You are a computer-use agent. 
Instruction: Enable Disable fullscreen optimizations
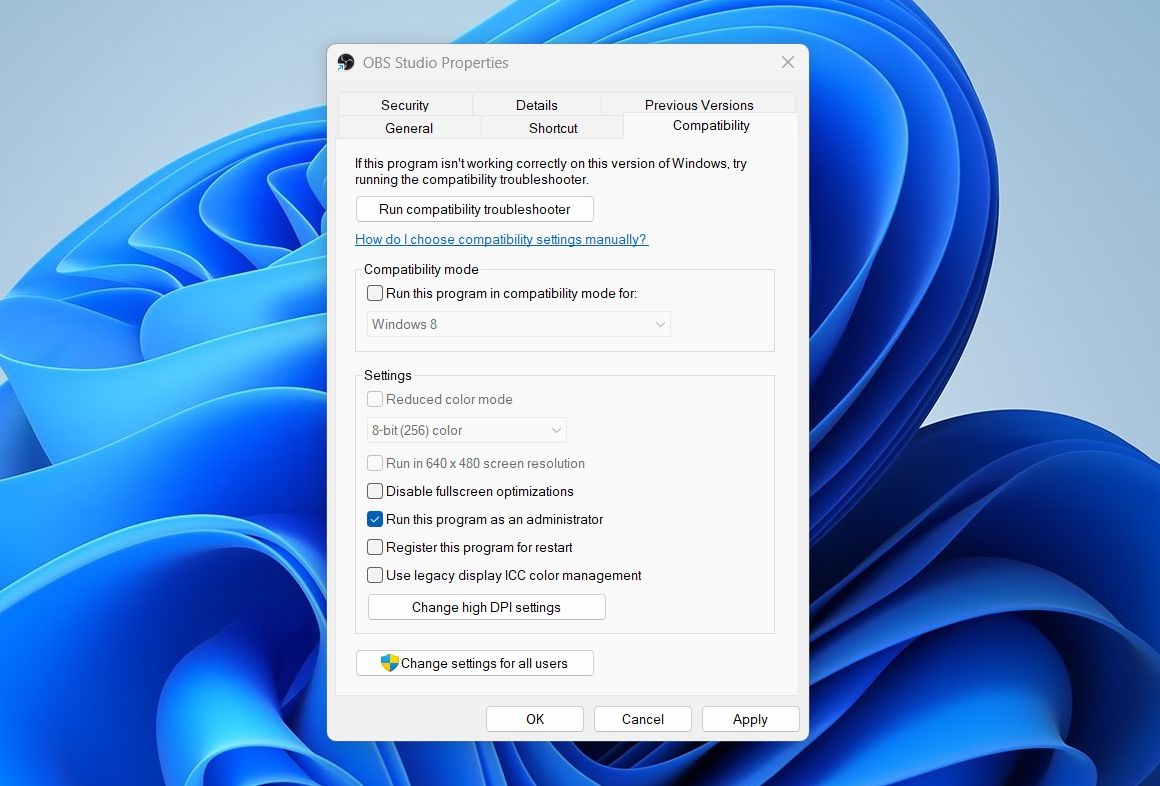[x=375, y=491]
